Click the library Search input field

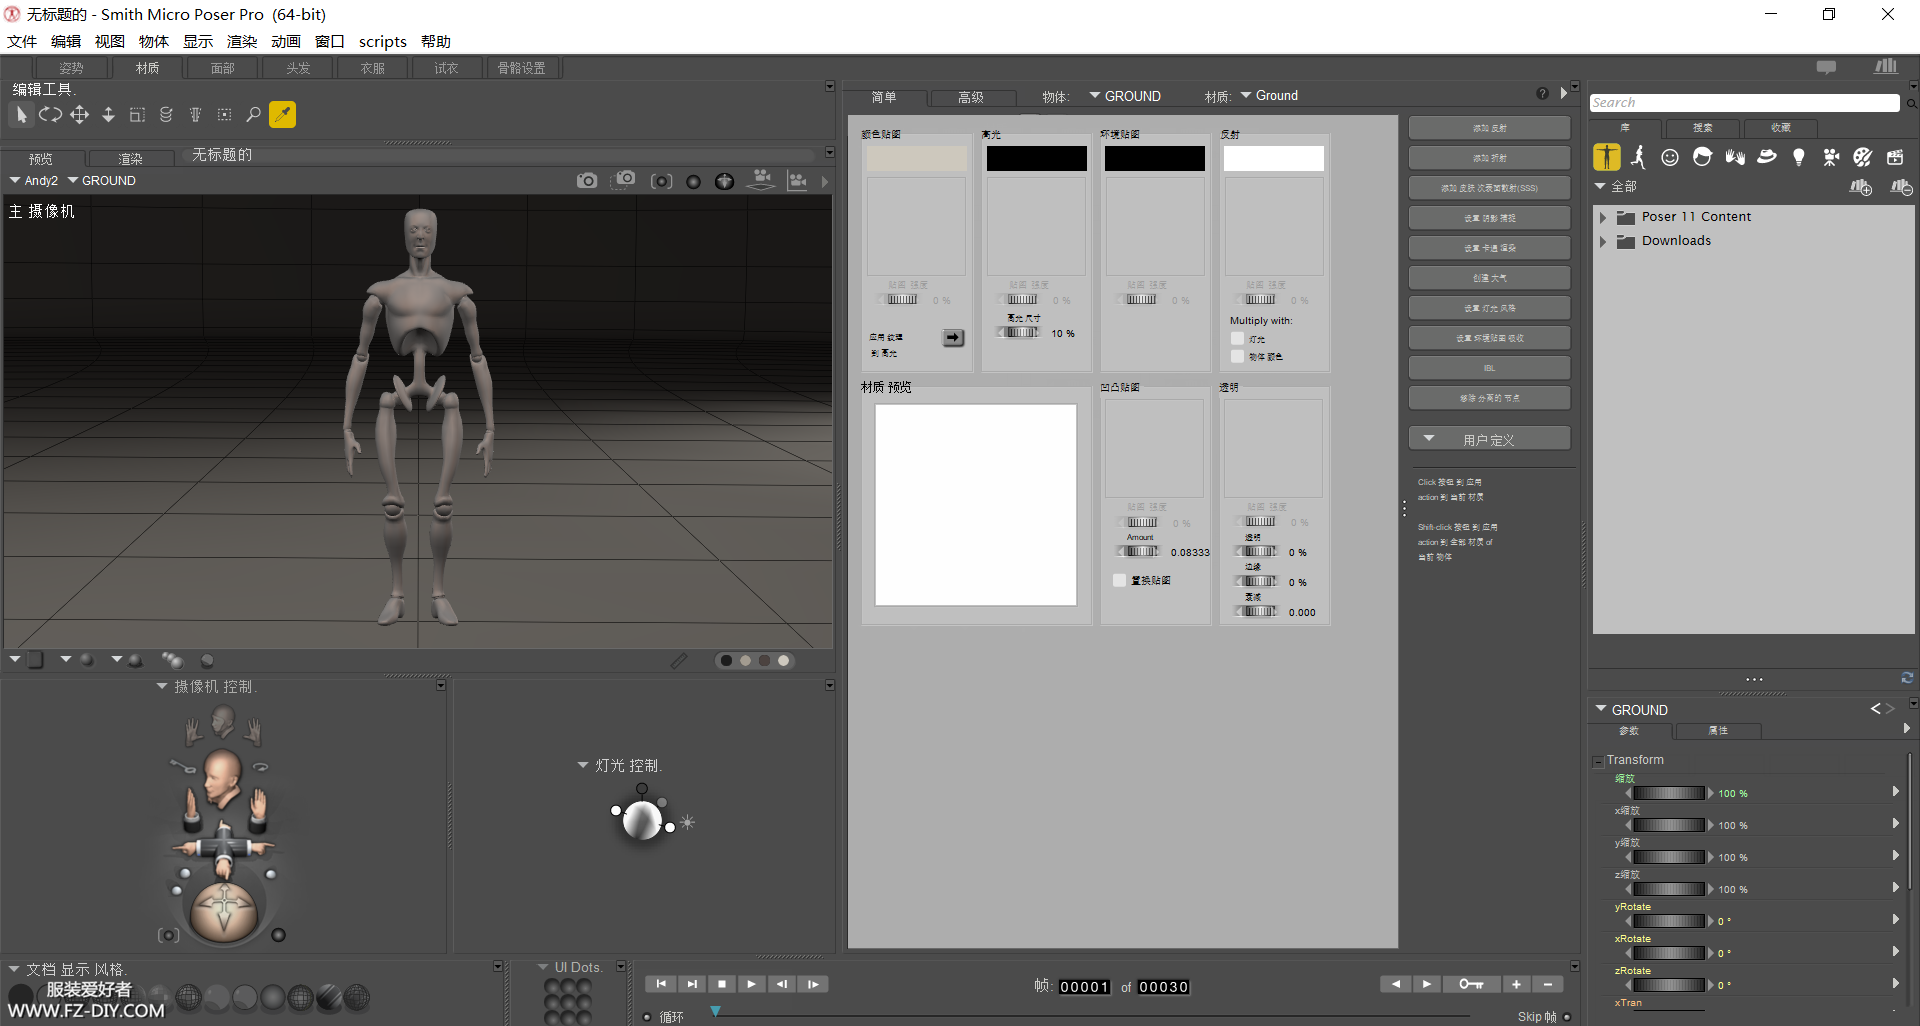point(1743,103)
